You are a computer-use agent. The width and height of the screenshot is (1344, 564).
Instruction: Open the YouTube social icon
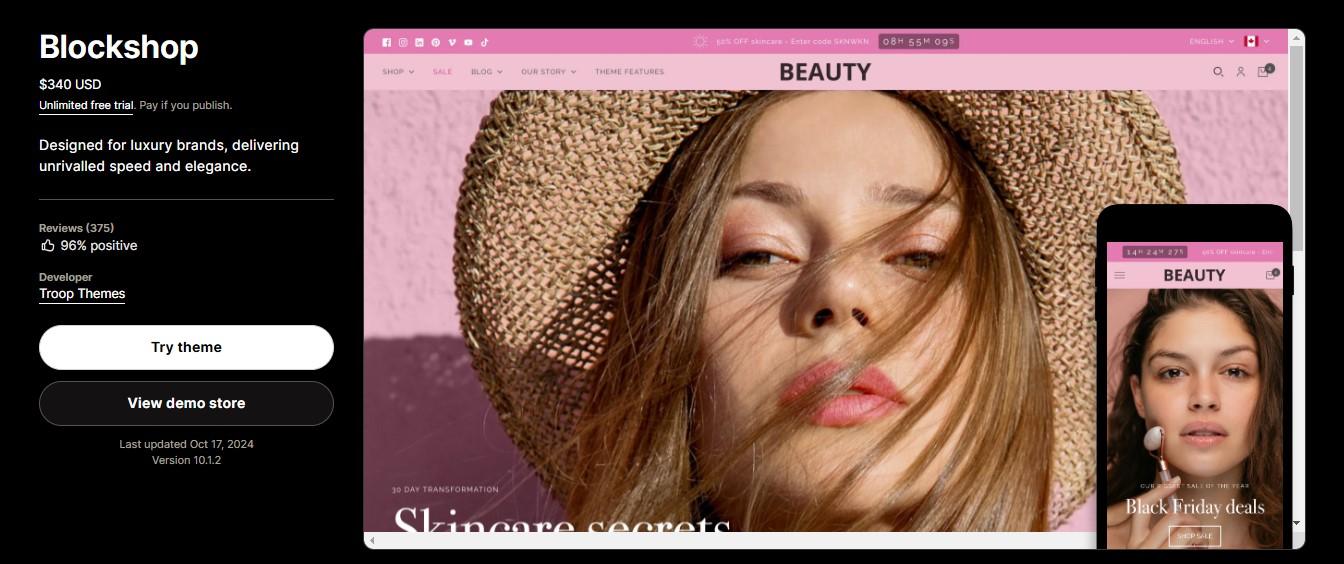click(x=468, y=42)
